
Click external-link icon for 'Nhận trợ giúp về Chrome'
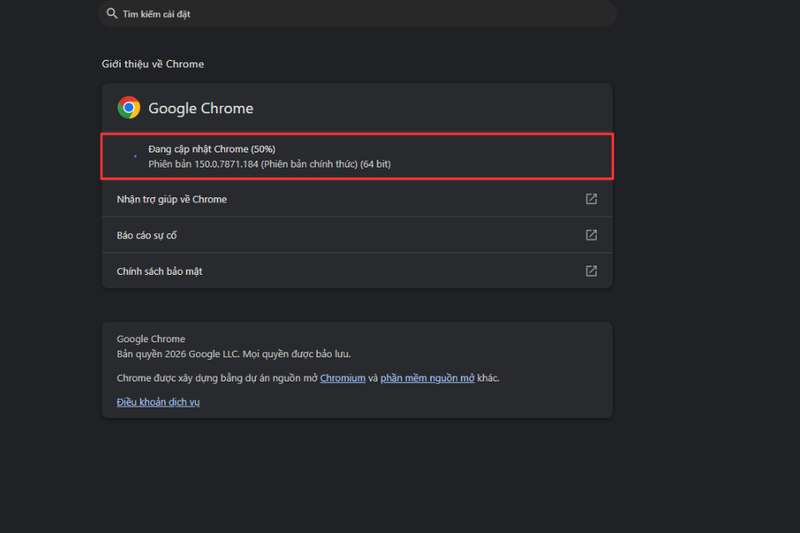[x=591, y=199]
